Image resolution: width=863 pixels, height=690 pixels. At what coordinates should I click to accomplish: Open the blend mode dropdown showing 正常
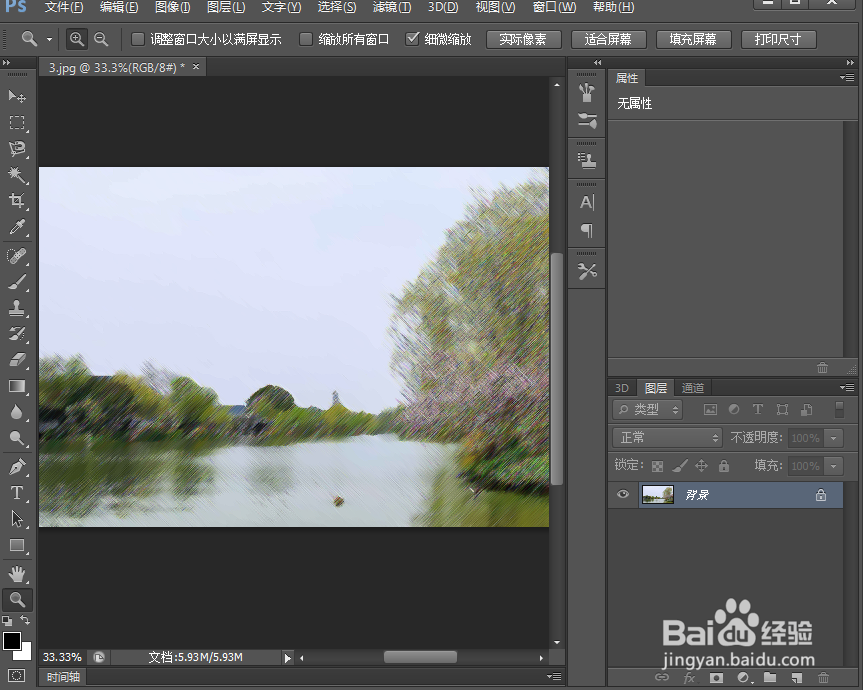coord(666,437)
